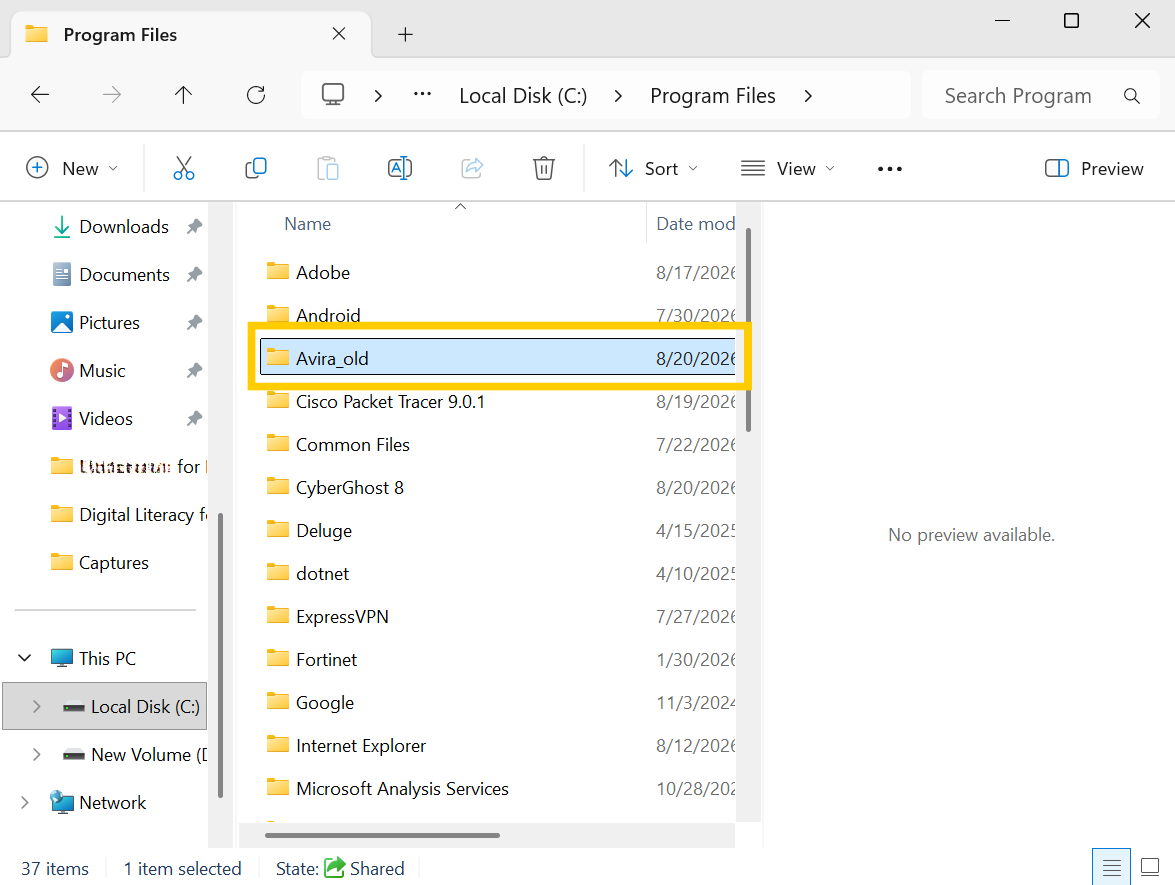This screenshot has width=1175, height=885.
Task: Select Microsoft Analysis Services folder
Action: point(498,788)
